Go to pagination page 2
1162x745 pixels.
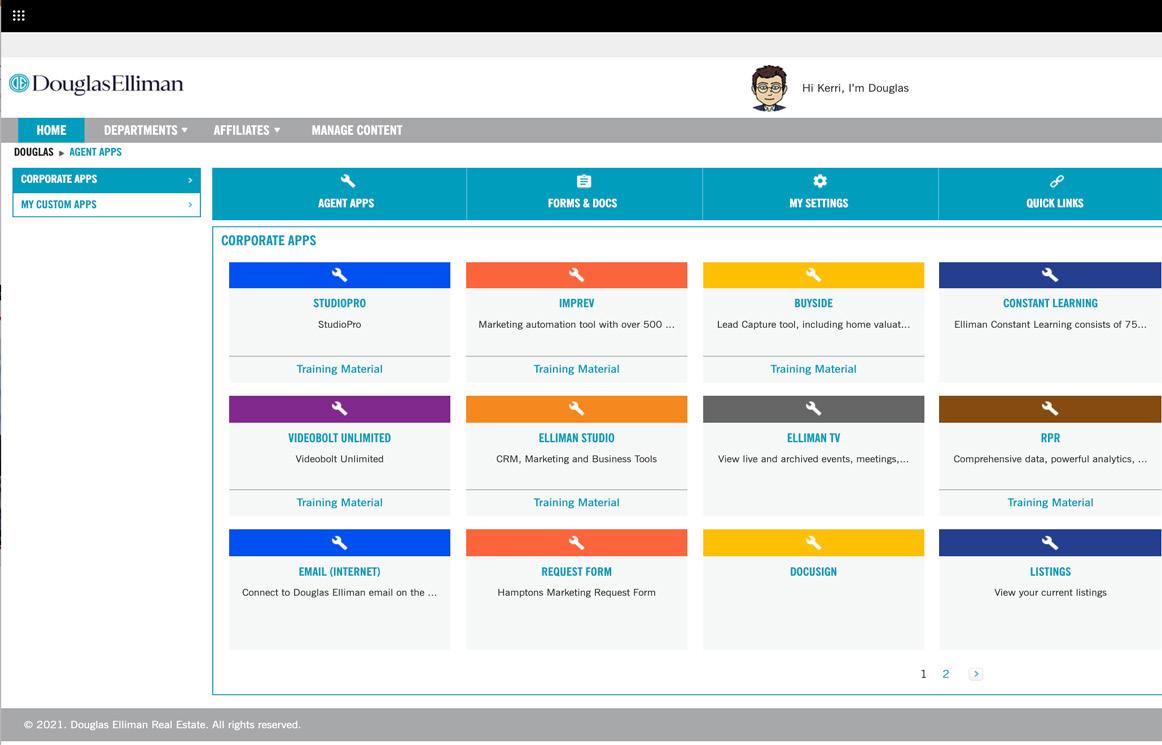946,674
